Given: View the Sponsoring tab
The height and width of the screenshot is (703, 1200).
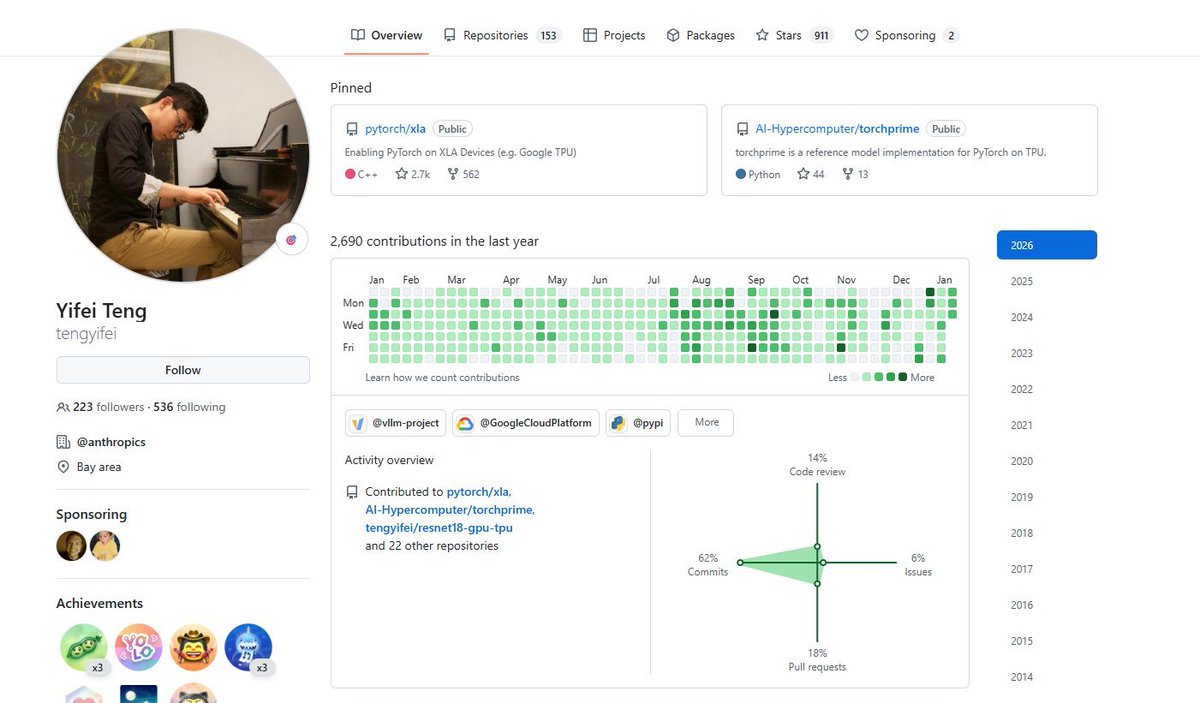Looking at the screenshot, I should (906, 35).
